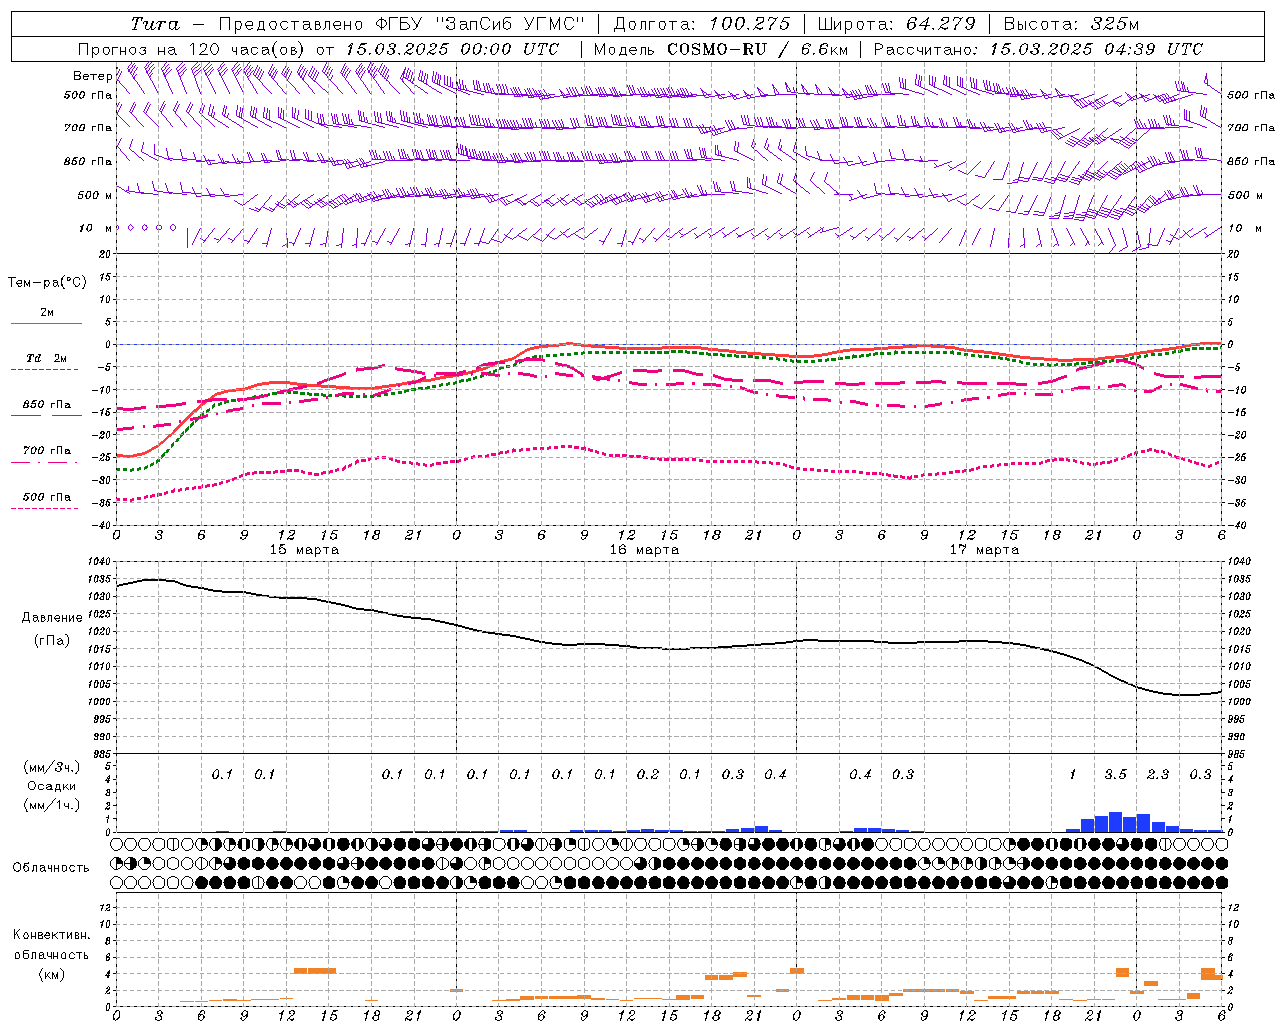Click the '17 марта' date label
The height and width of the screenshot is (1024, 1280).
(984, 550)
